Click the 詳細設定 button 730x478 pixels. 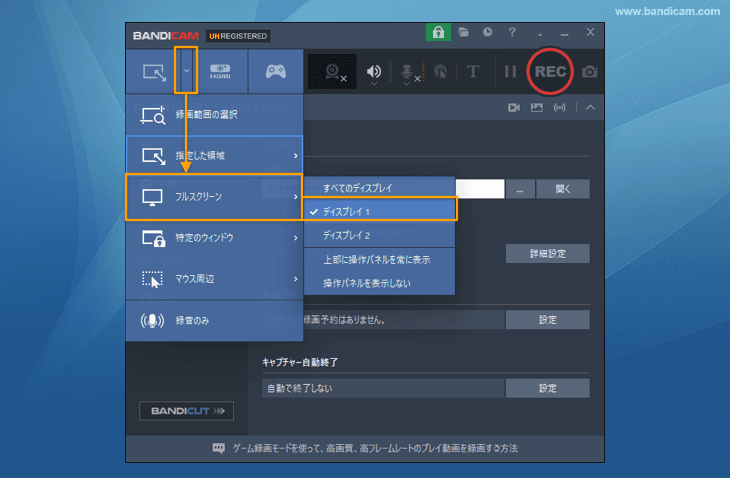pyautogui.click(x=548, y=254)
